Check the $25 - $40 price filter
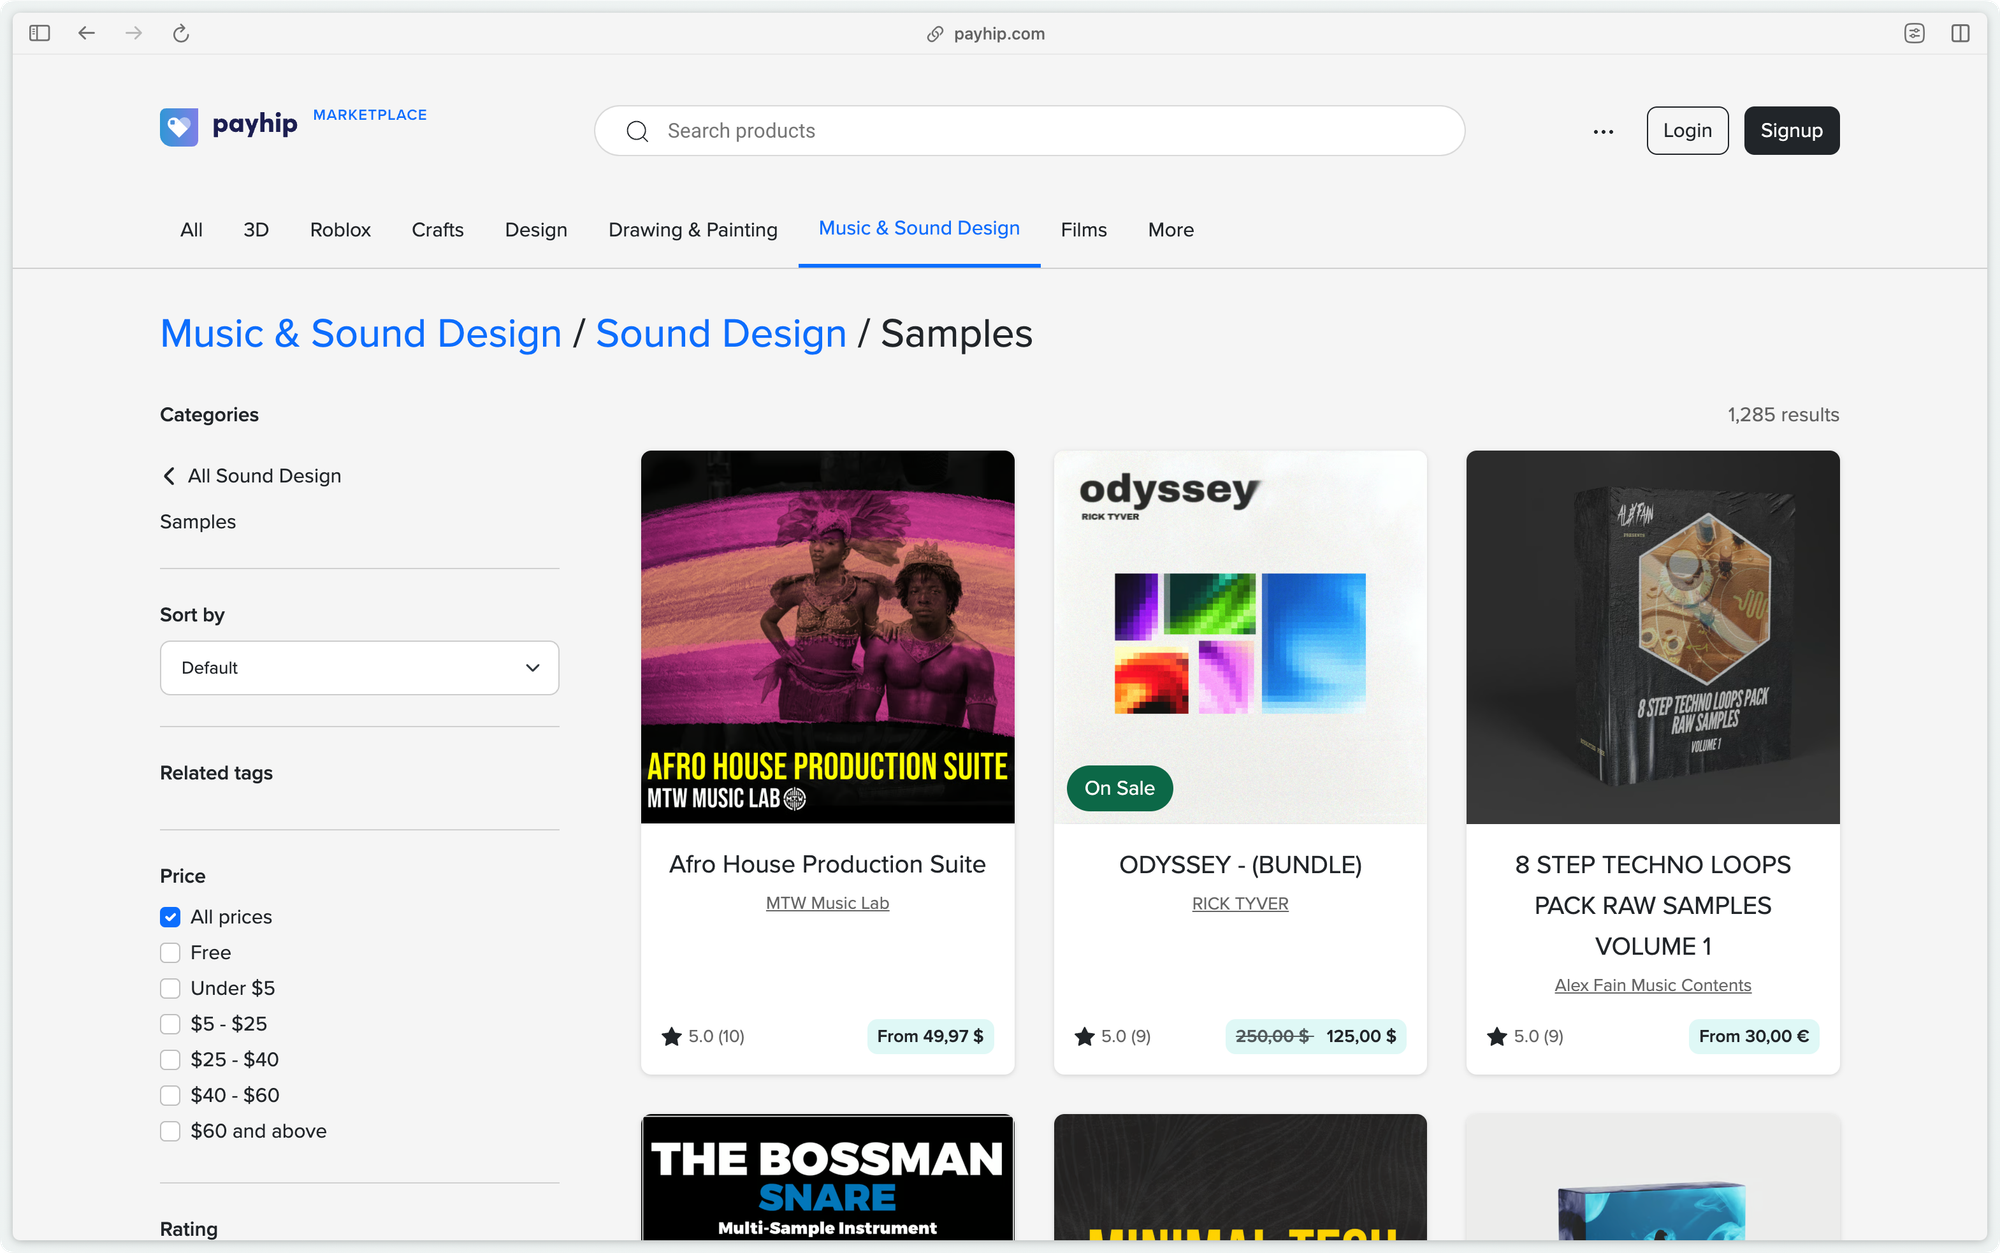 [170, 1060]
